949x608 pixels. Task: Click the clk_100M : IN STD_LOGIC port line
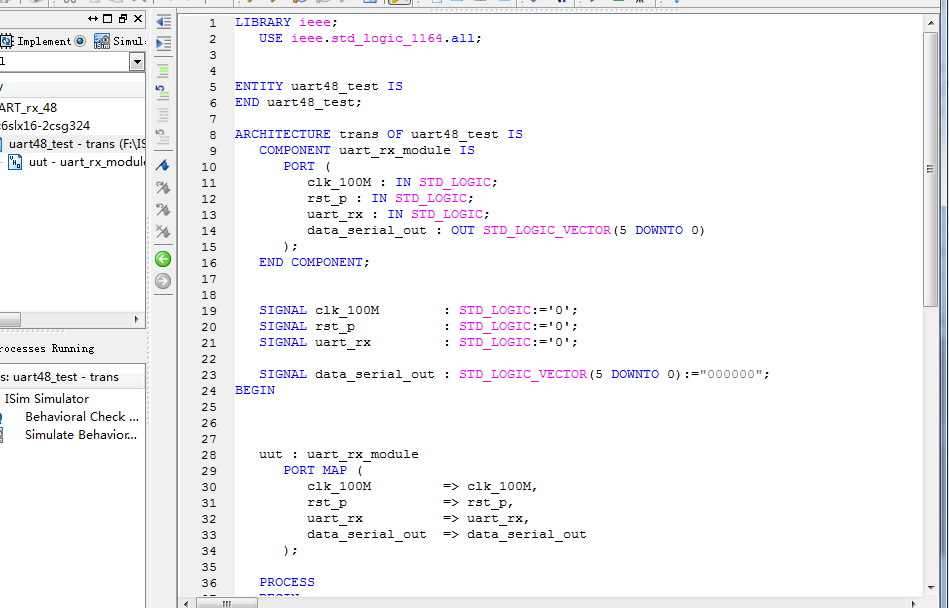[402, 182]
